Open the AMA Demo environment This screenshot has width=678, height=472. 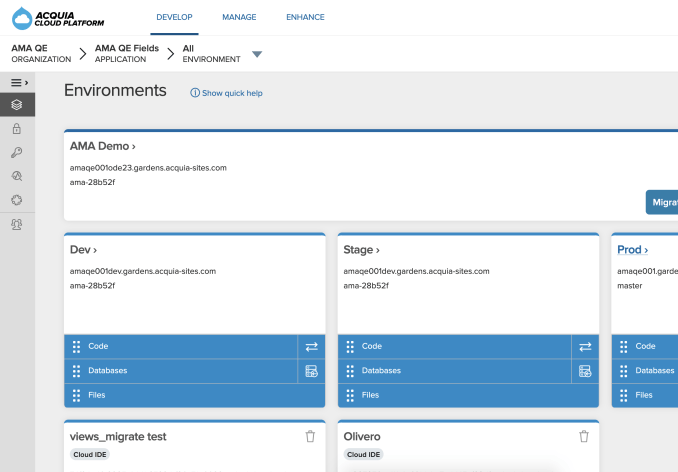[x=103, y=146]
